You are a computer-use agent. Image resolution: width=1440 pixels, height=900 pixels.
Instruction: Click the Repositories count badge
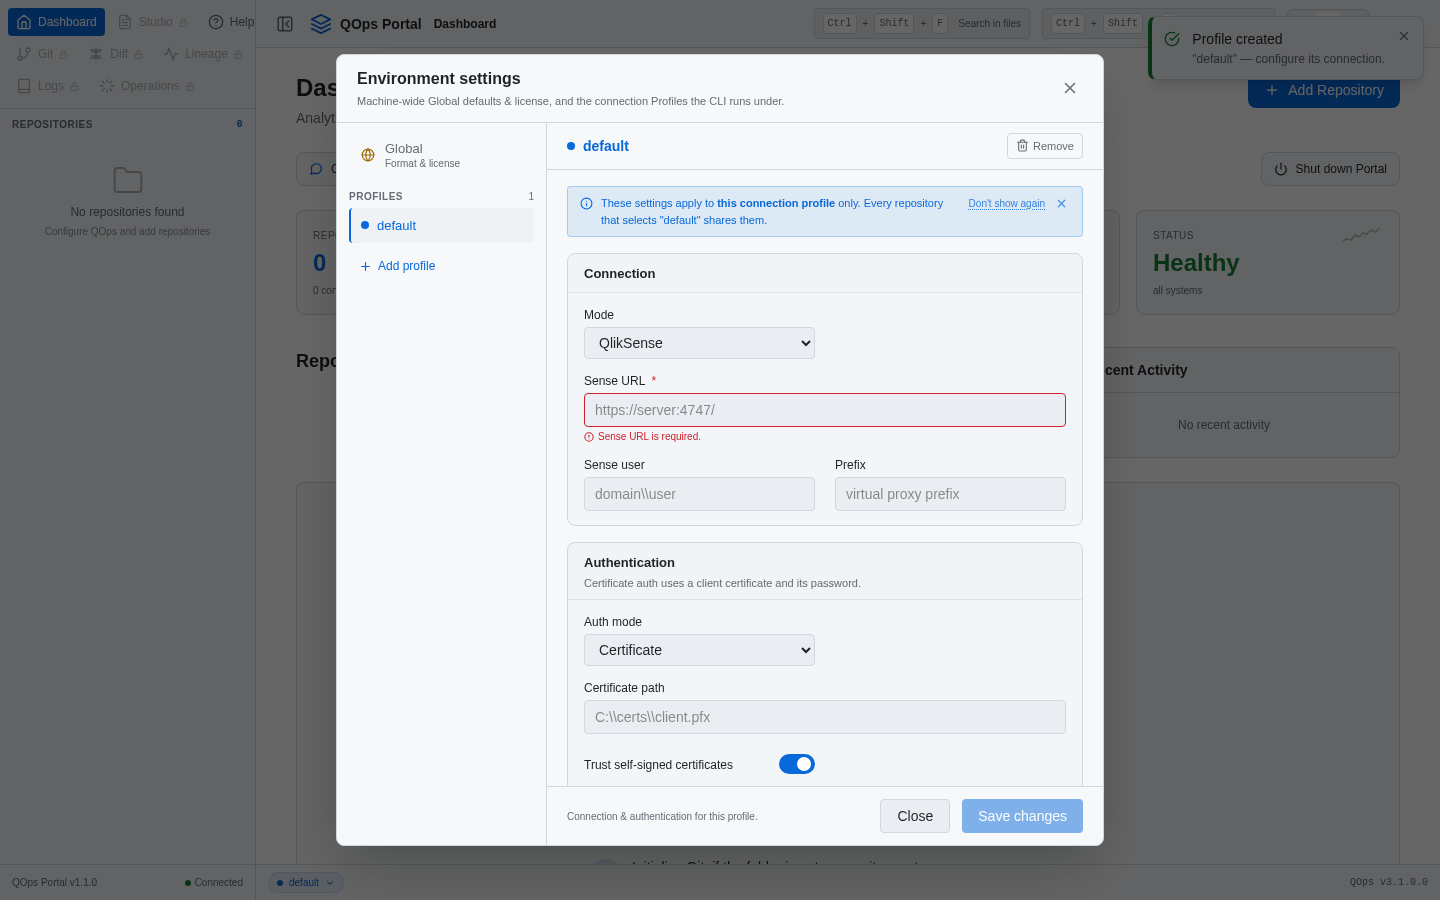point(239,124)
